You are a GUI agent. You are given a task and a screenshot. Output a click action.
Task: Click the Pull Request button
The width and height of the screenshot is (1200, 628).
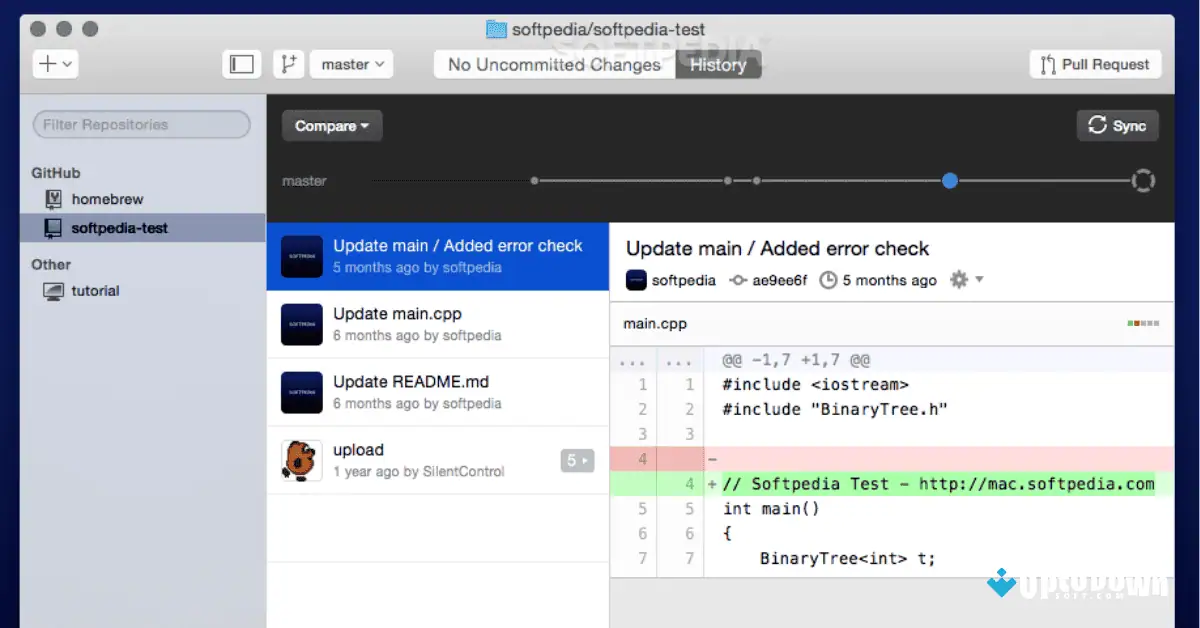(x=1094, y=63)
